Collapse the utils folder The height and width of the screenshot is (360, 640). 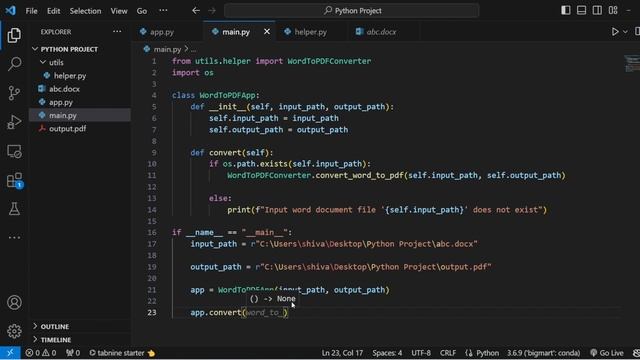[x=56, y=62]
